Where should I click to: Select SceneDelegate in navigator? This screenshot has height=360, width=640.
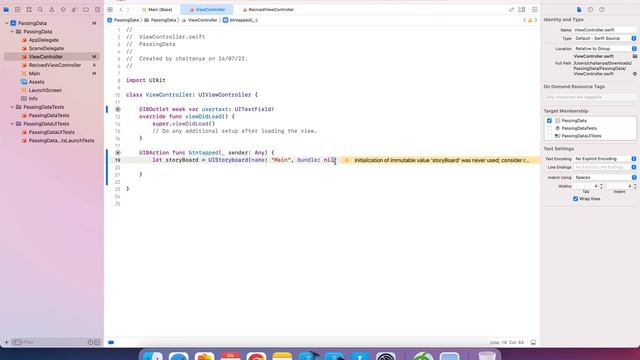[x=46, y=48]
